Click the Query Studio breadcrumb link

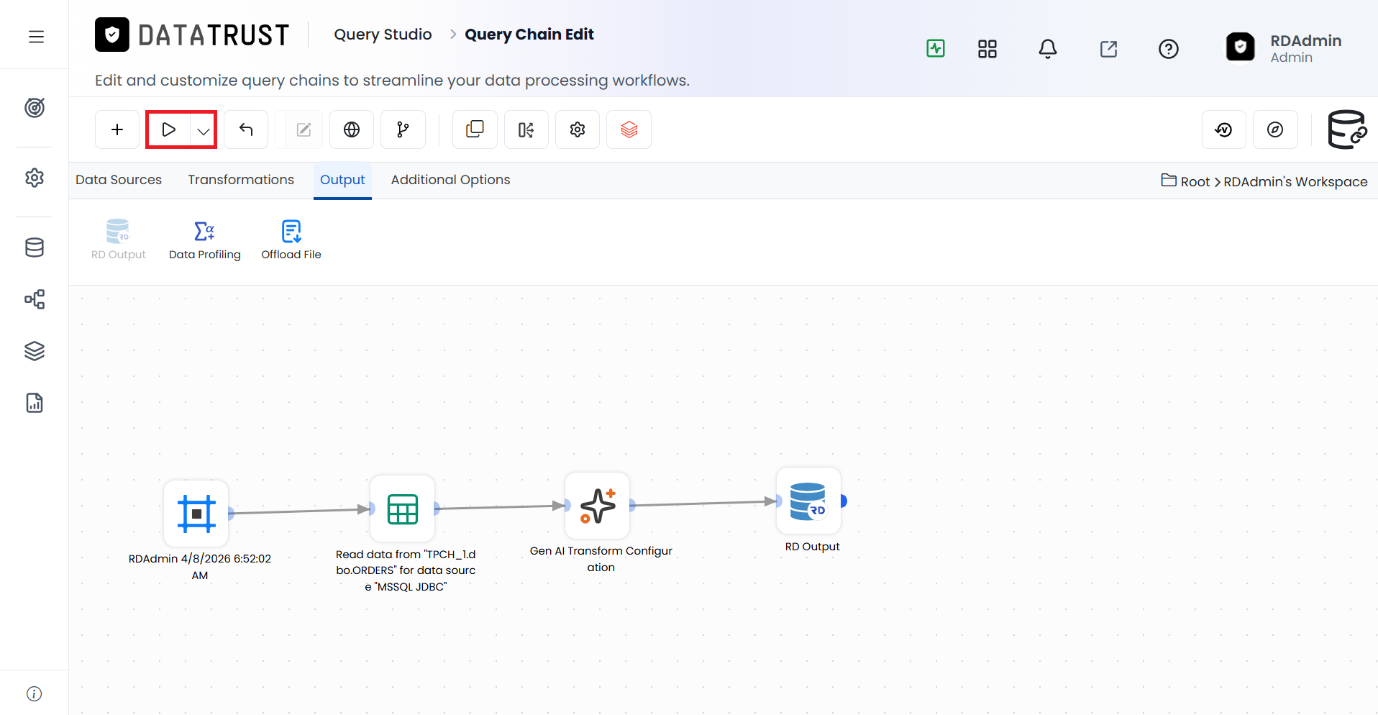click(x=383, y=34)
